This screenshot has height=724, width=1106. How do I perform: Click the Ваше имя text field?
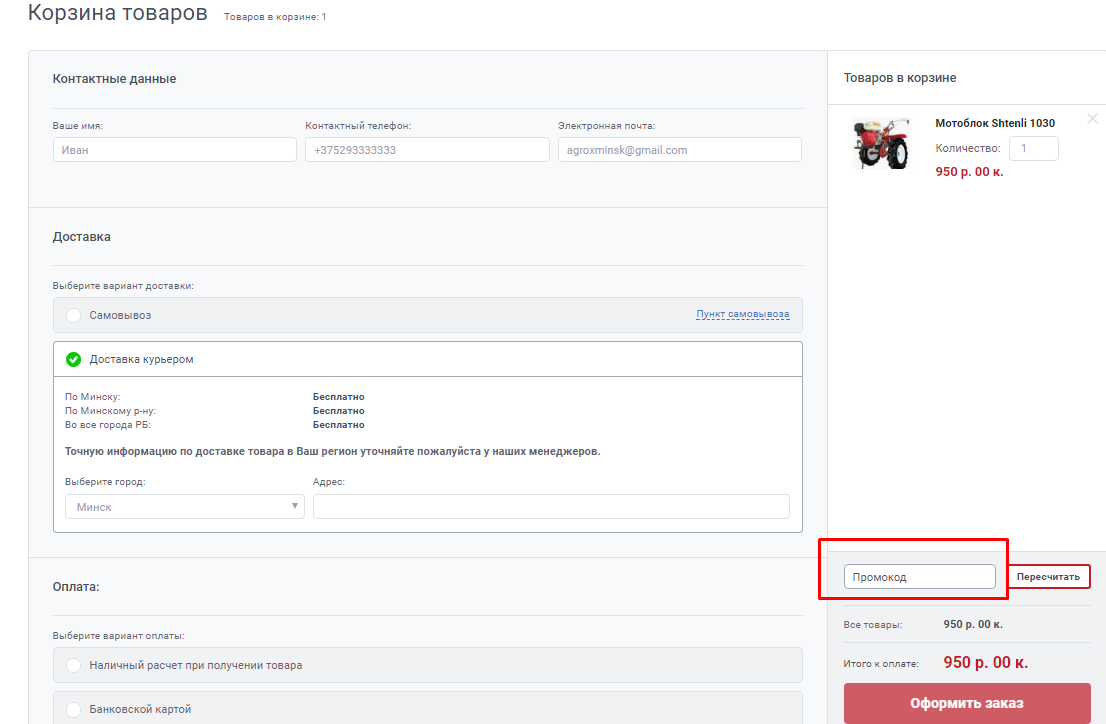coord(174,150)
